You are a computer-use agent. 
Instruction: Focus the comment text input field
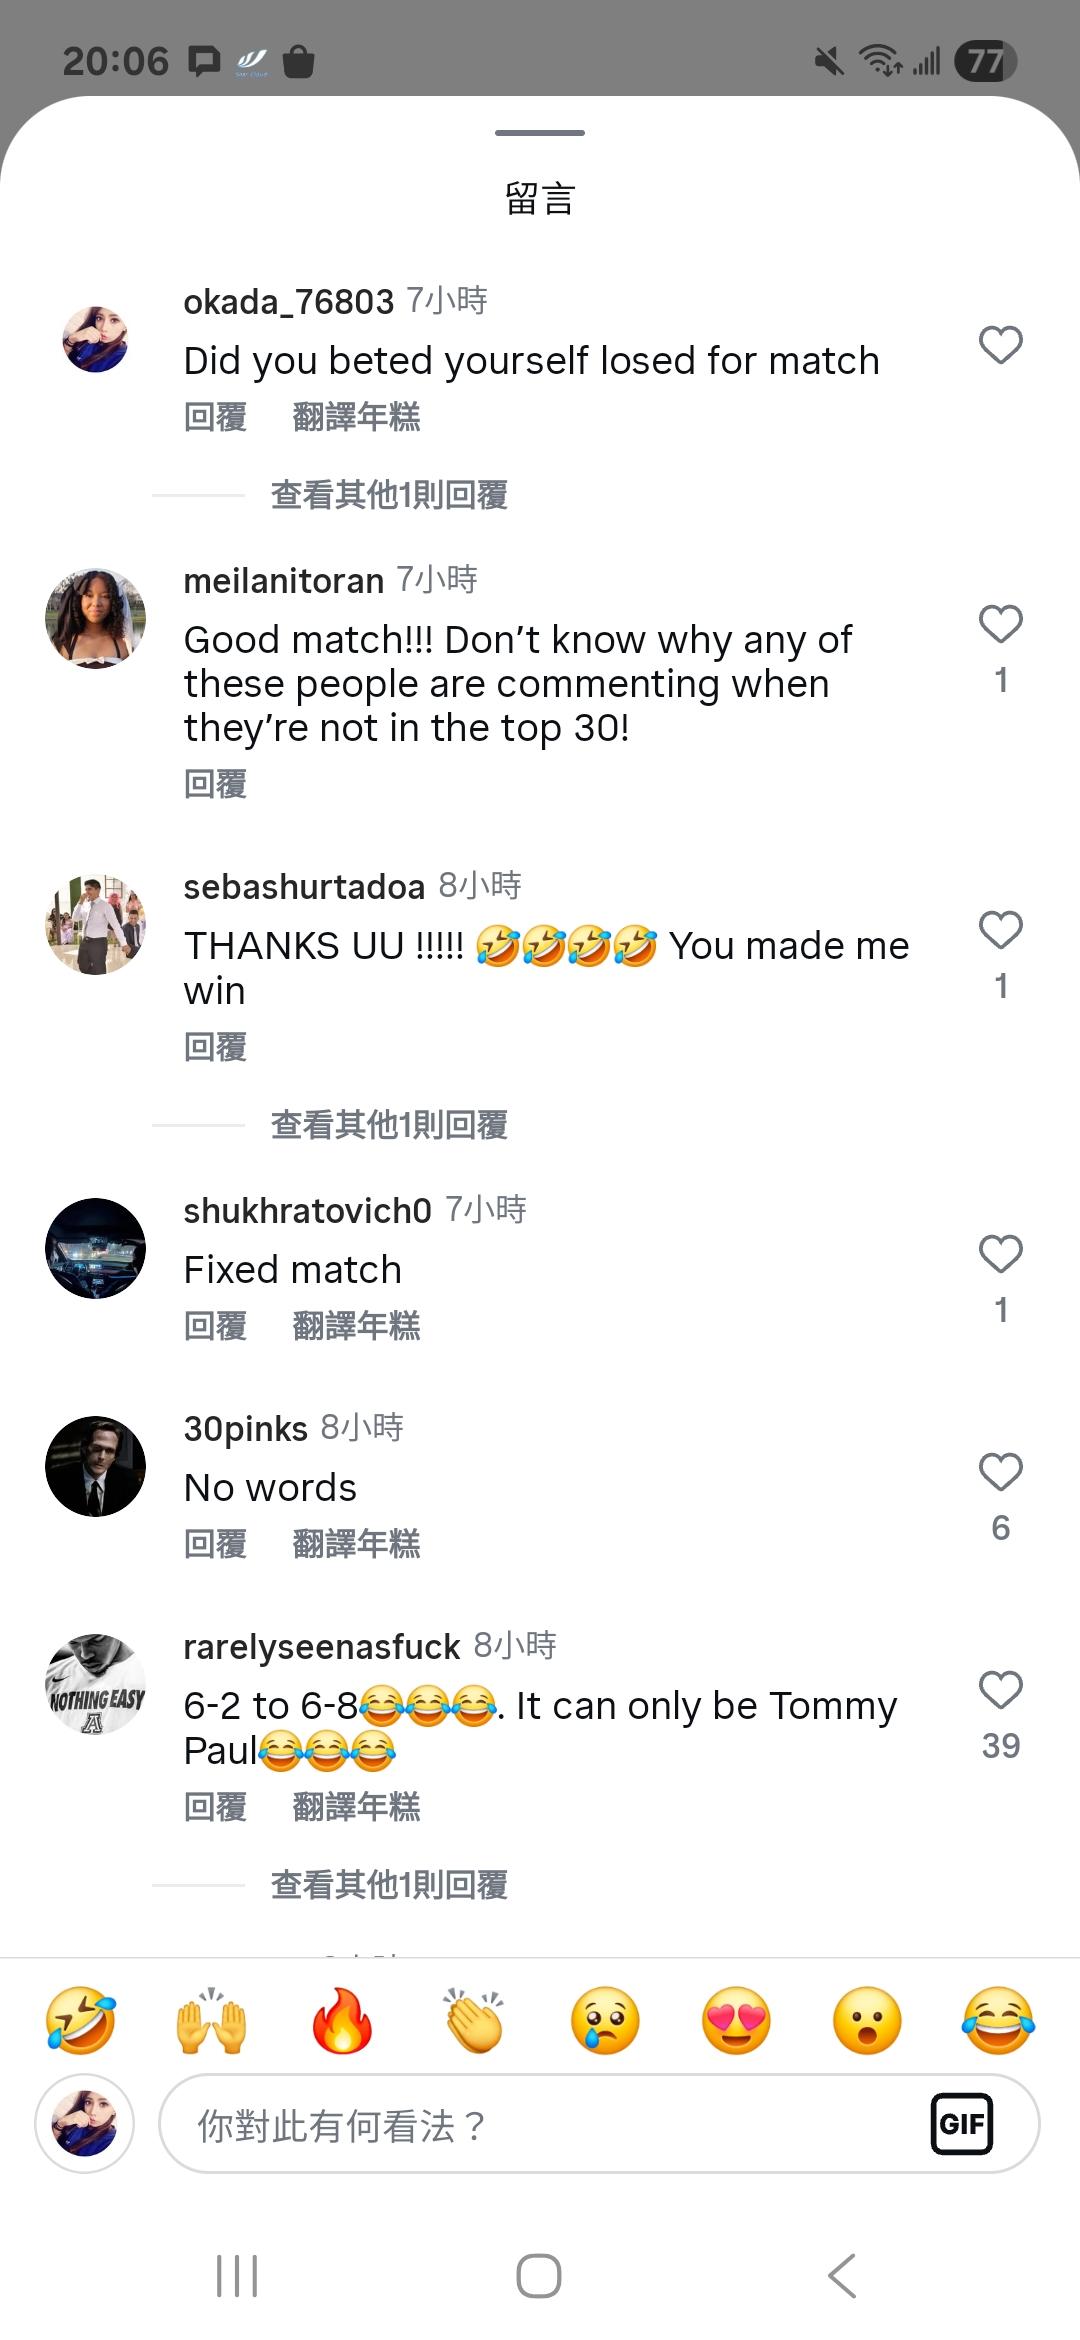click(x=540, y=2124)
